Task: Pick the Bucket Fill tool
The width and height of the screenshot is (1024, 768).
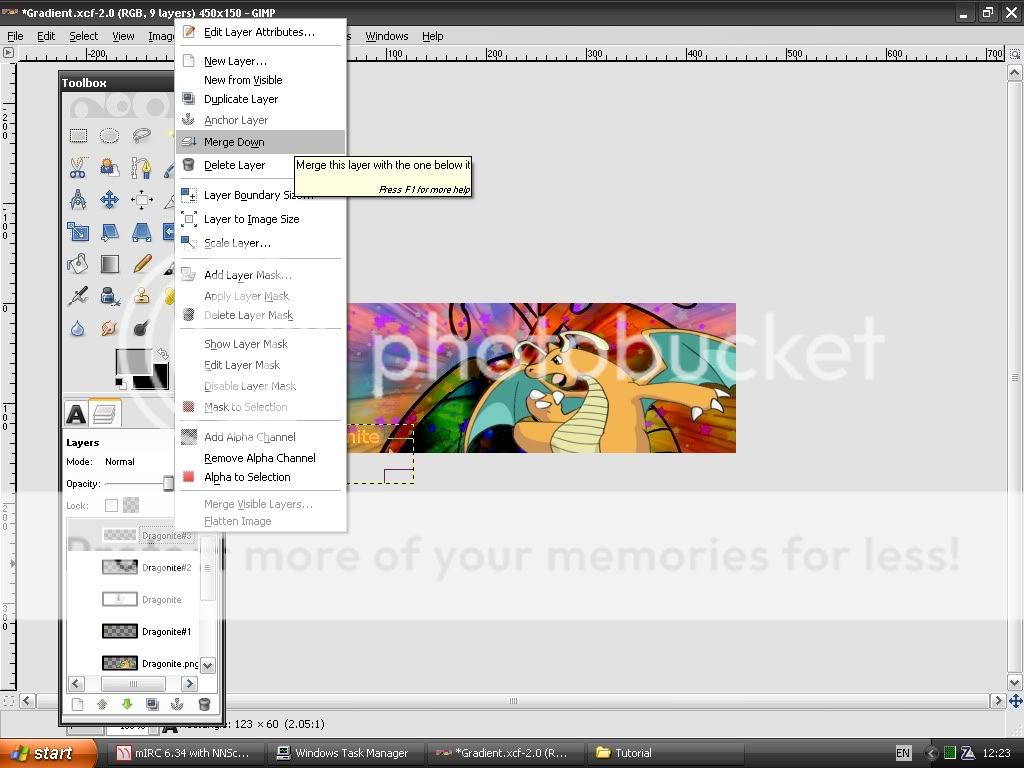Action: (x=78, y=264)
